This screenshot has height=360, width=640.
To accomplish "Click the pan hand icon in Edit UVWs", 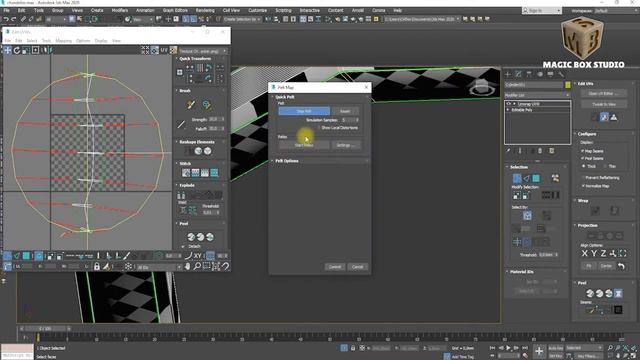I will (x=187, y=267).
